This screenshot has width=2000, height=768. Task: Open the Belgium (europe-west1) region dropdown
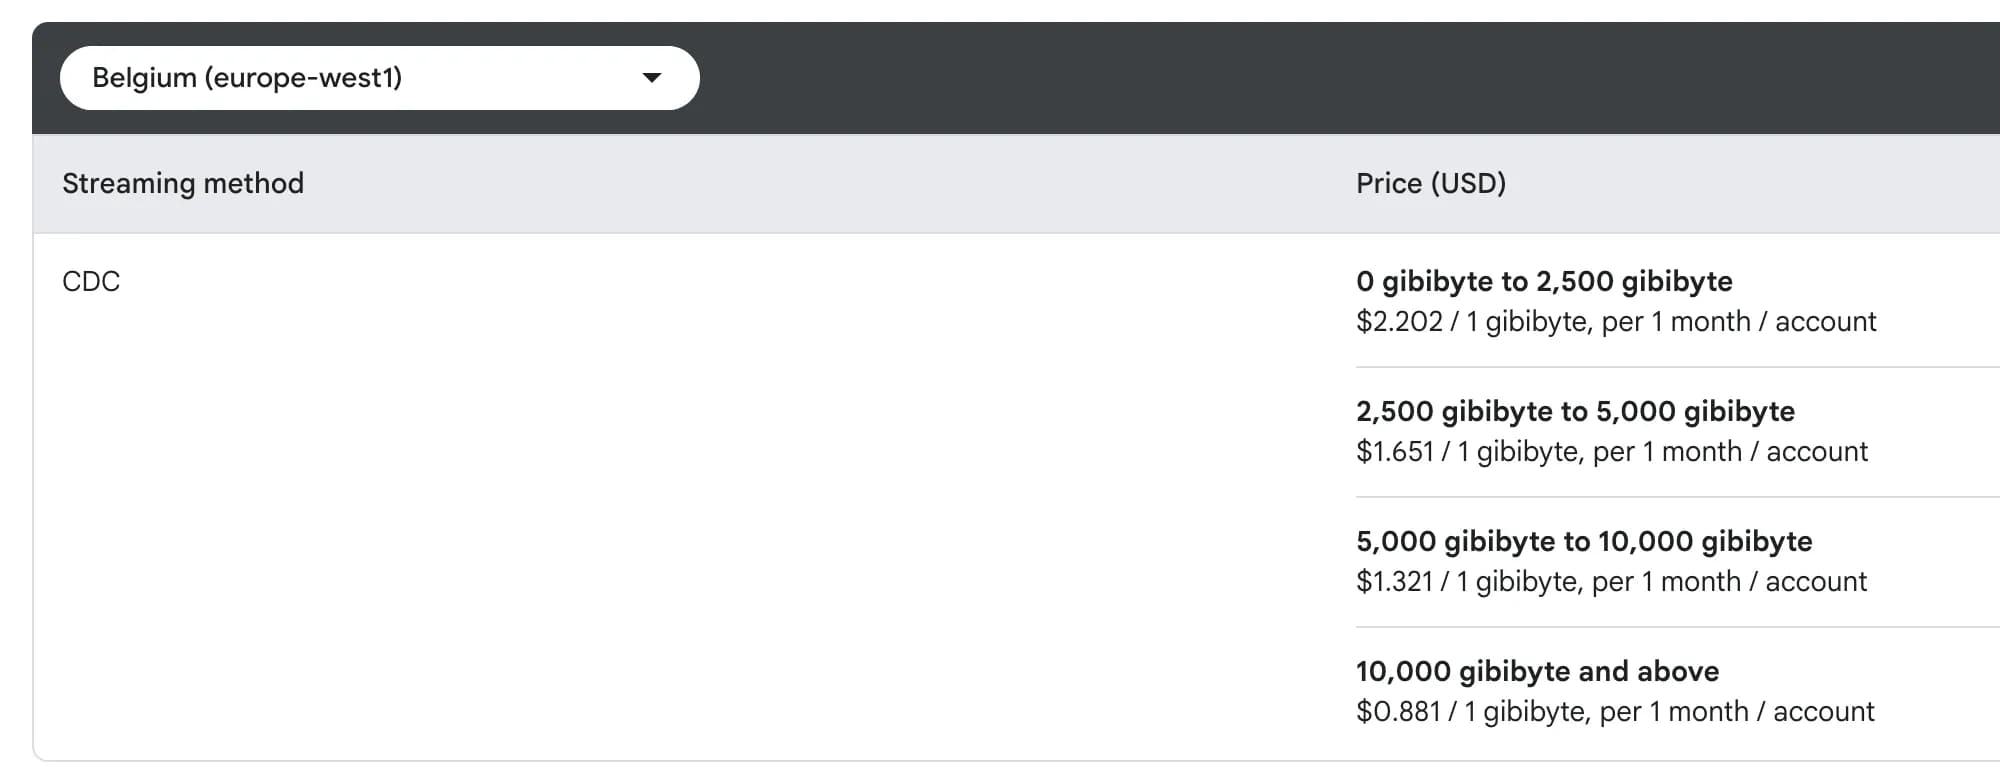tap(378, 78)
